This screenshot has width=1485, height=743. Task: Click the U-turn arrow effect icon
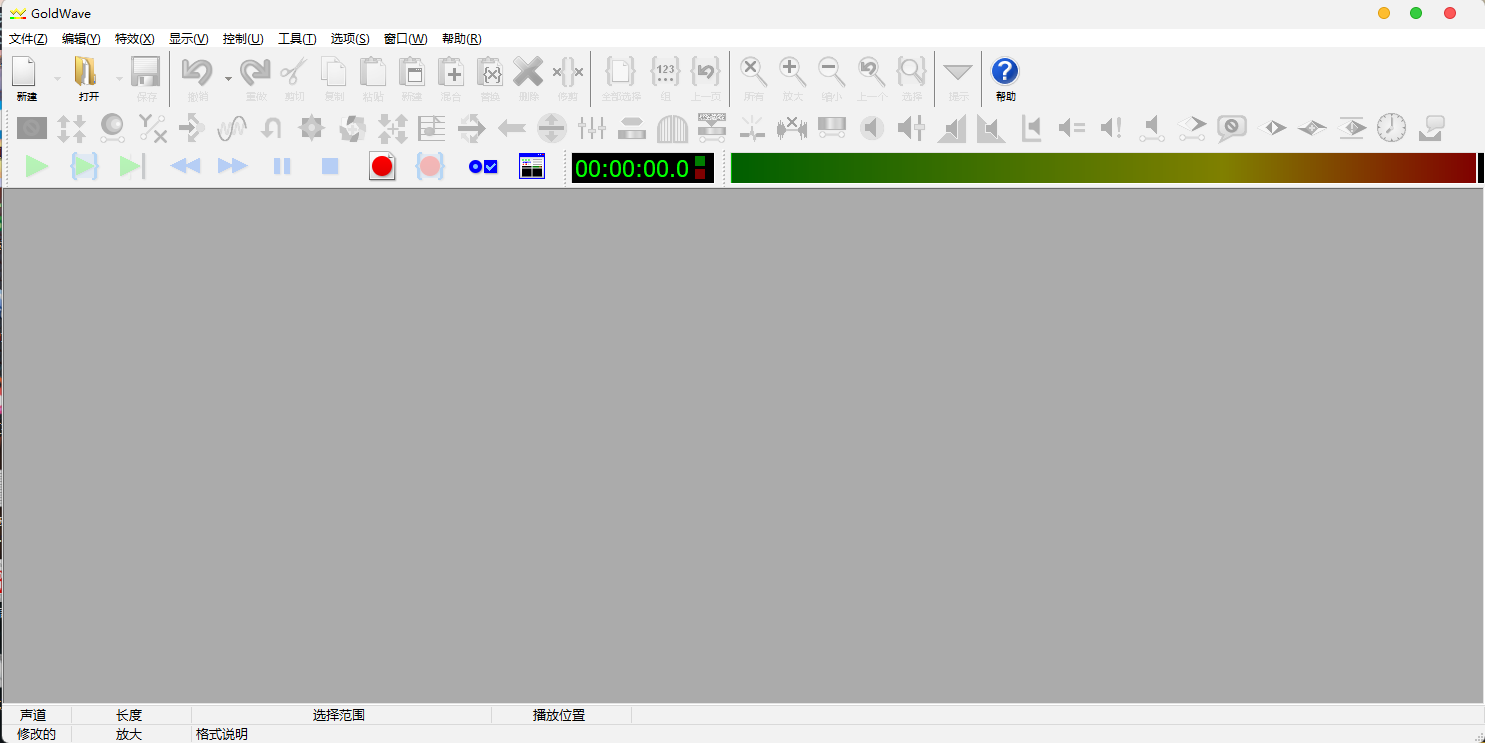click(272, 128)
